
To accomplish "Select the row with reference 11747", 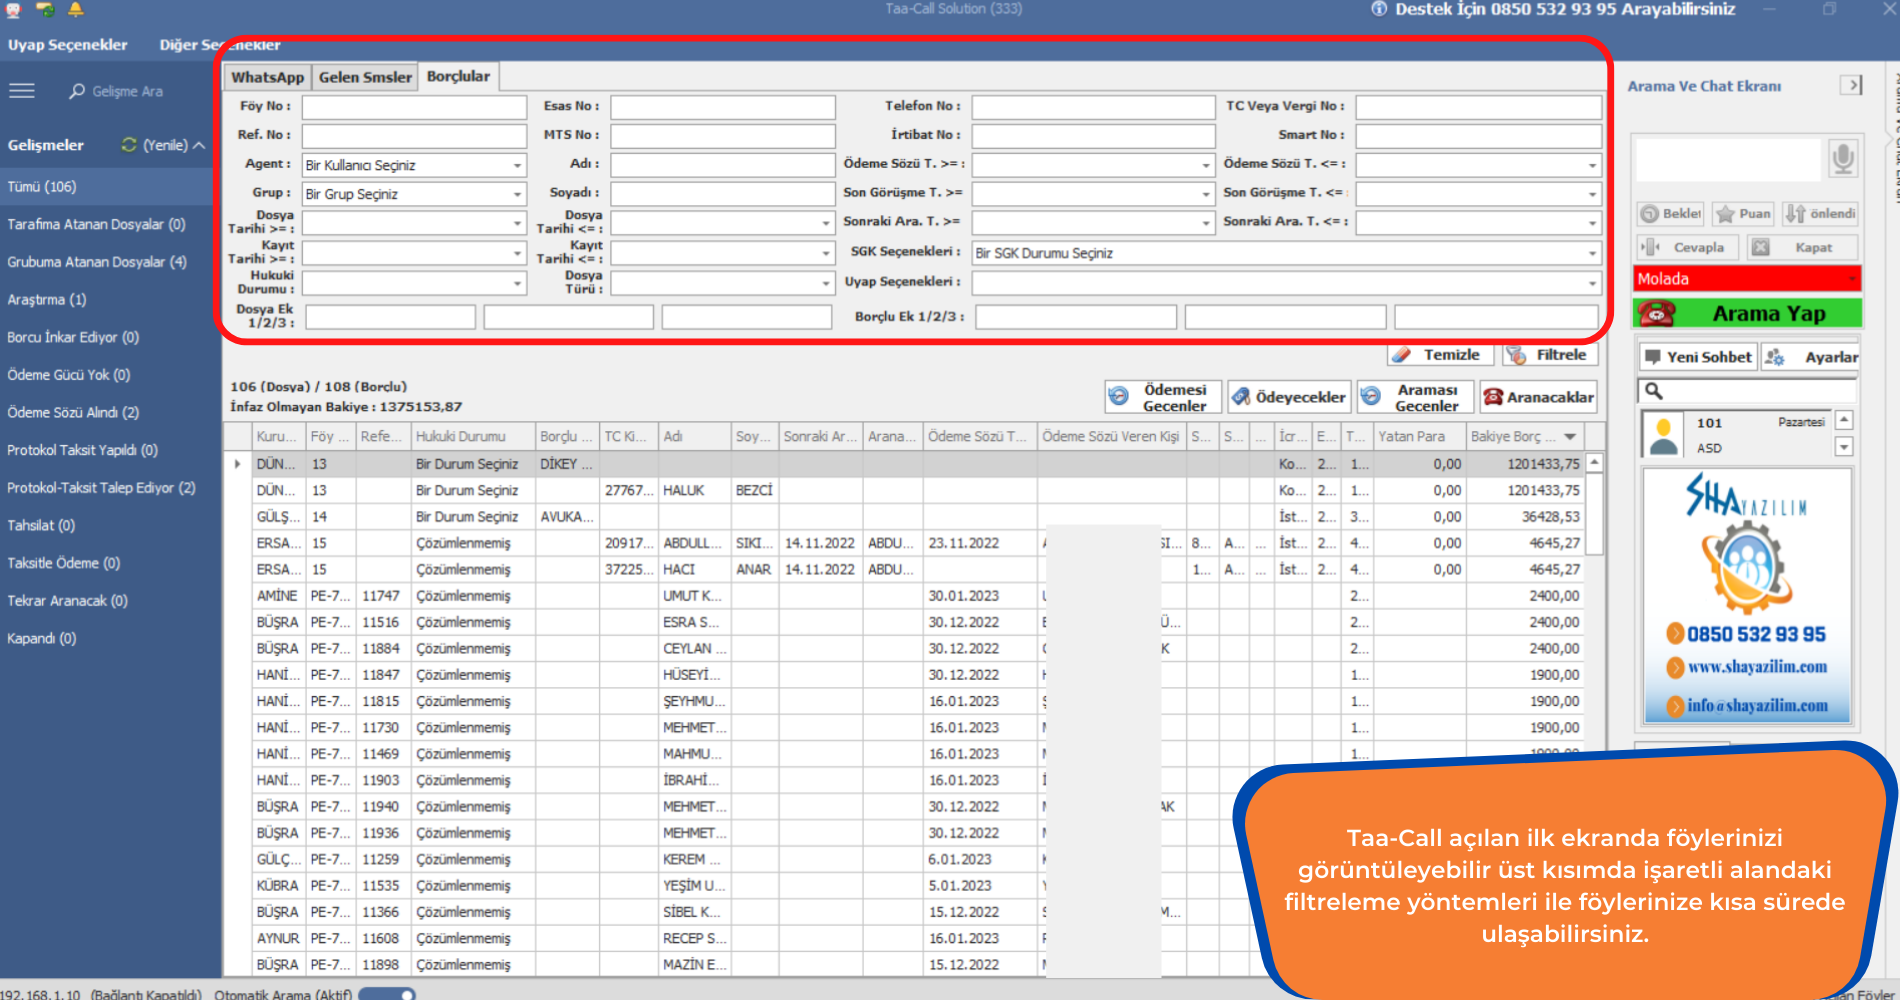I will pos(905,596).
